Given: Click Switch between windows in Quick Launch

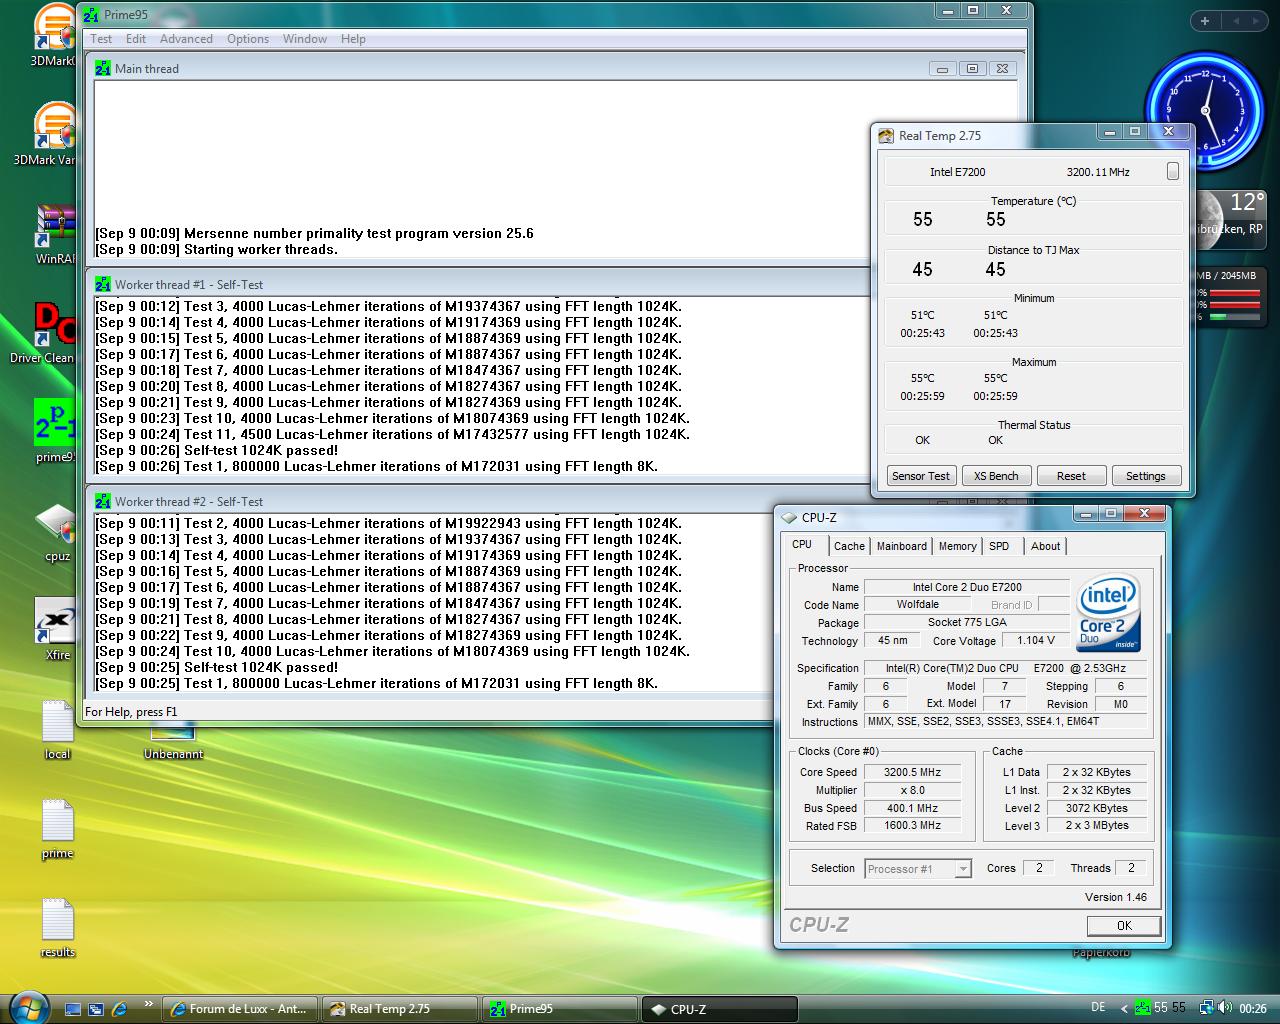Looking at the screenshot, I should [96, 1009].
